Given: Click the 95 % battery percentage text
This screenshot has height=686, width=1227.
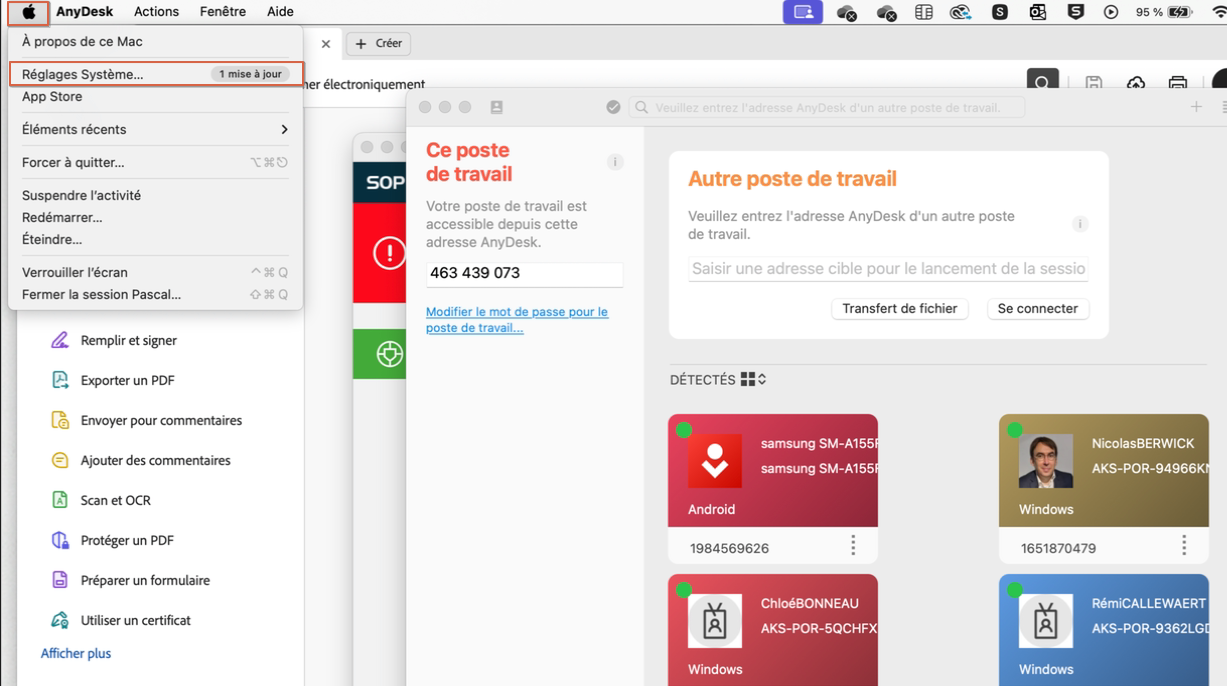Looking at the screenshot, I should pos(1149,12).
